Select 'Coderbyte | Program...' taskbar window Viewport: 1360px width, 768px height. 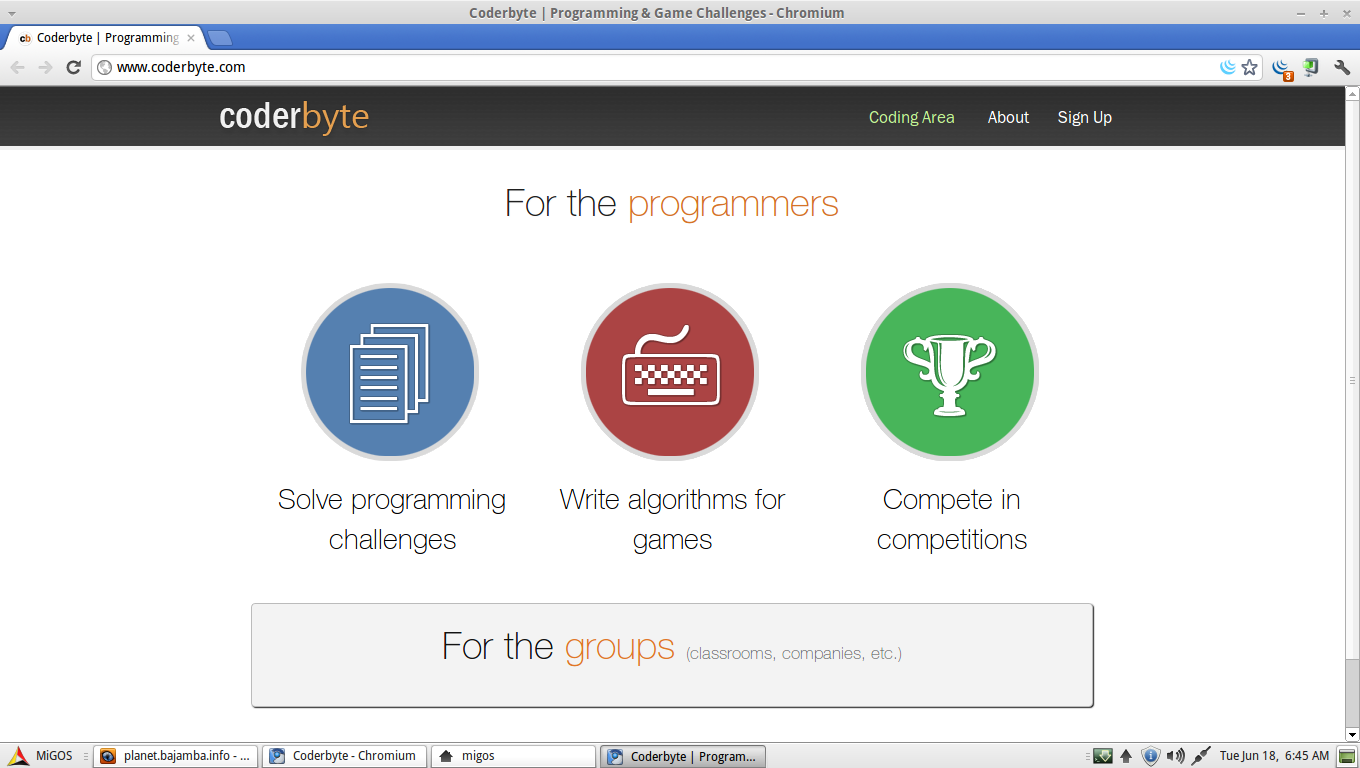coord(683,756)
